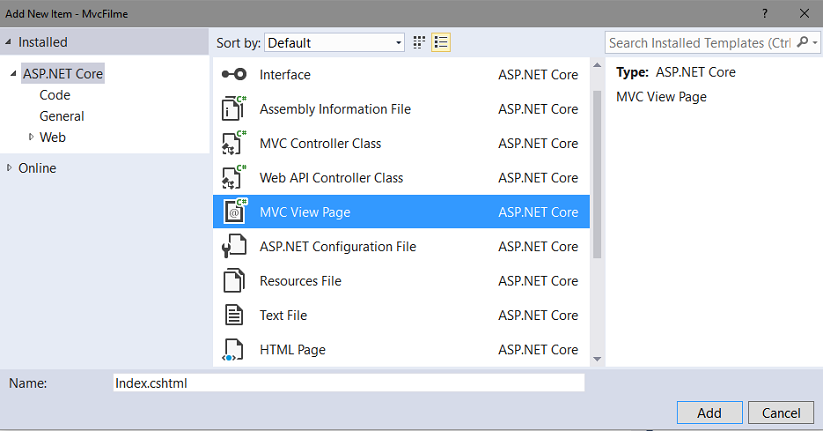Collapse the Installed section

pos(8,42)
